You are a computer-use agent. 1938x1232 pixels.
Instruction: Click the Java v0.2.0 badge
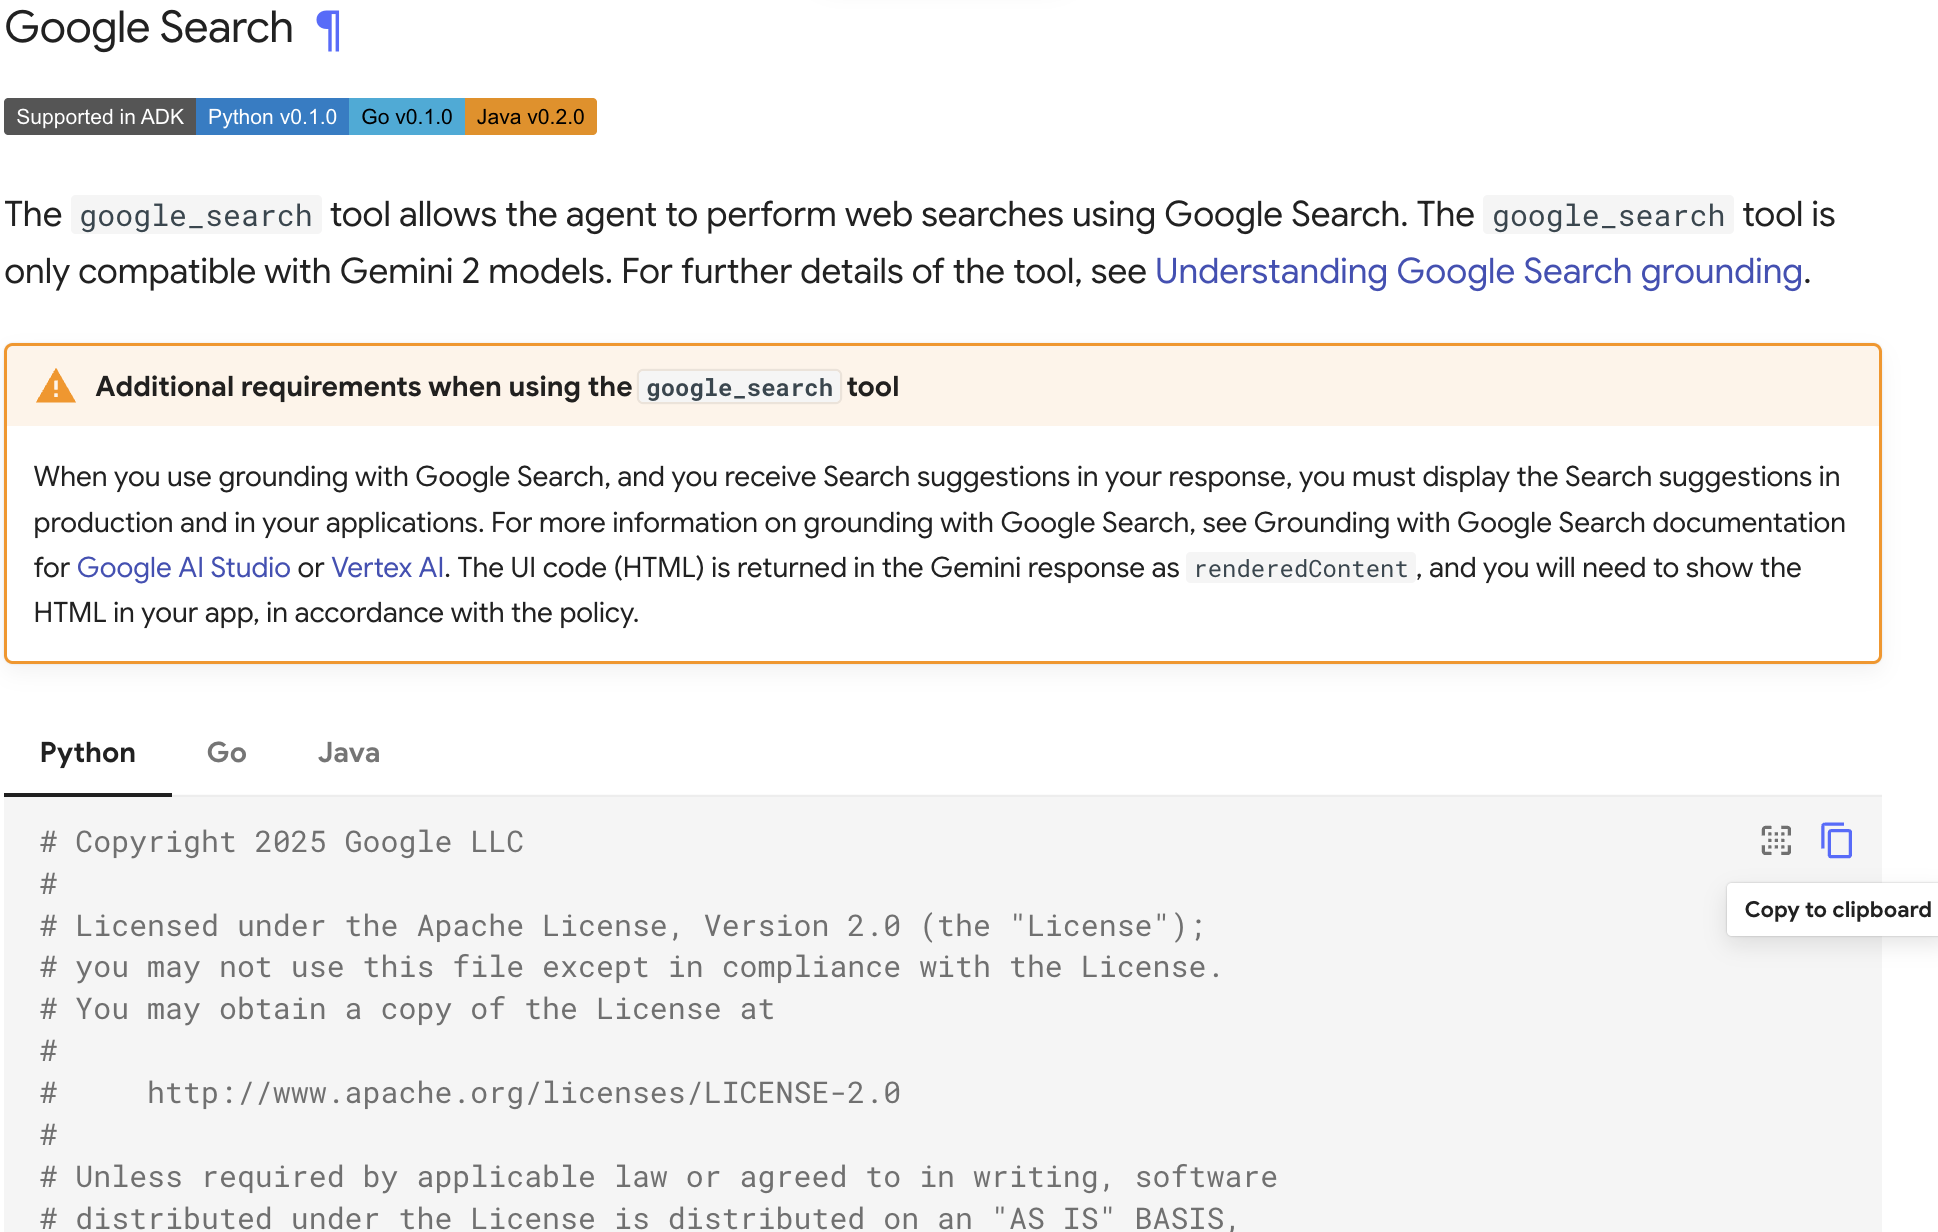point(530,117)
